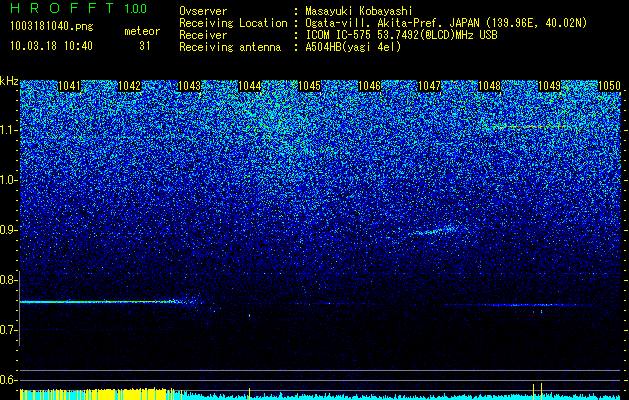The height and width of the screenshot is (400, 629).
Task: Click the Receiving Location value text
Action: click(446, 23)
